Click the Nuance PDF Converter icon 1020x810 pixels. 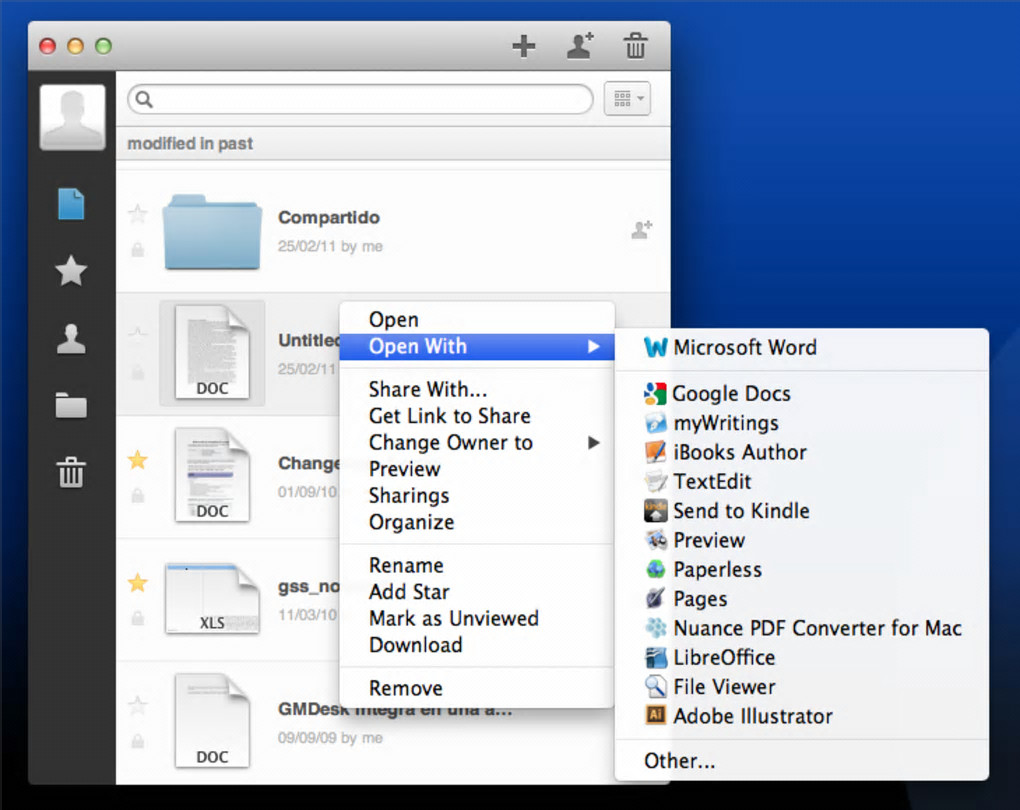point(656,628)
